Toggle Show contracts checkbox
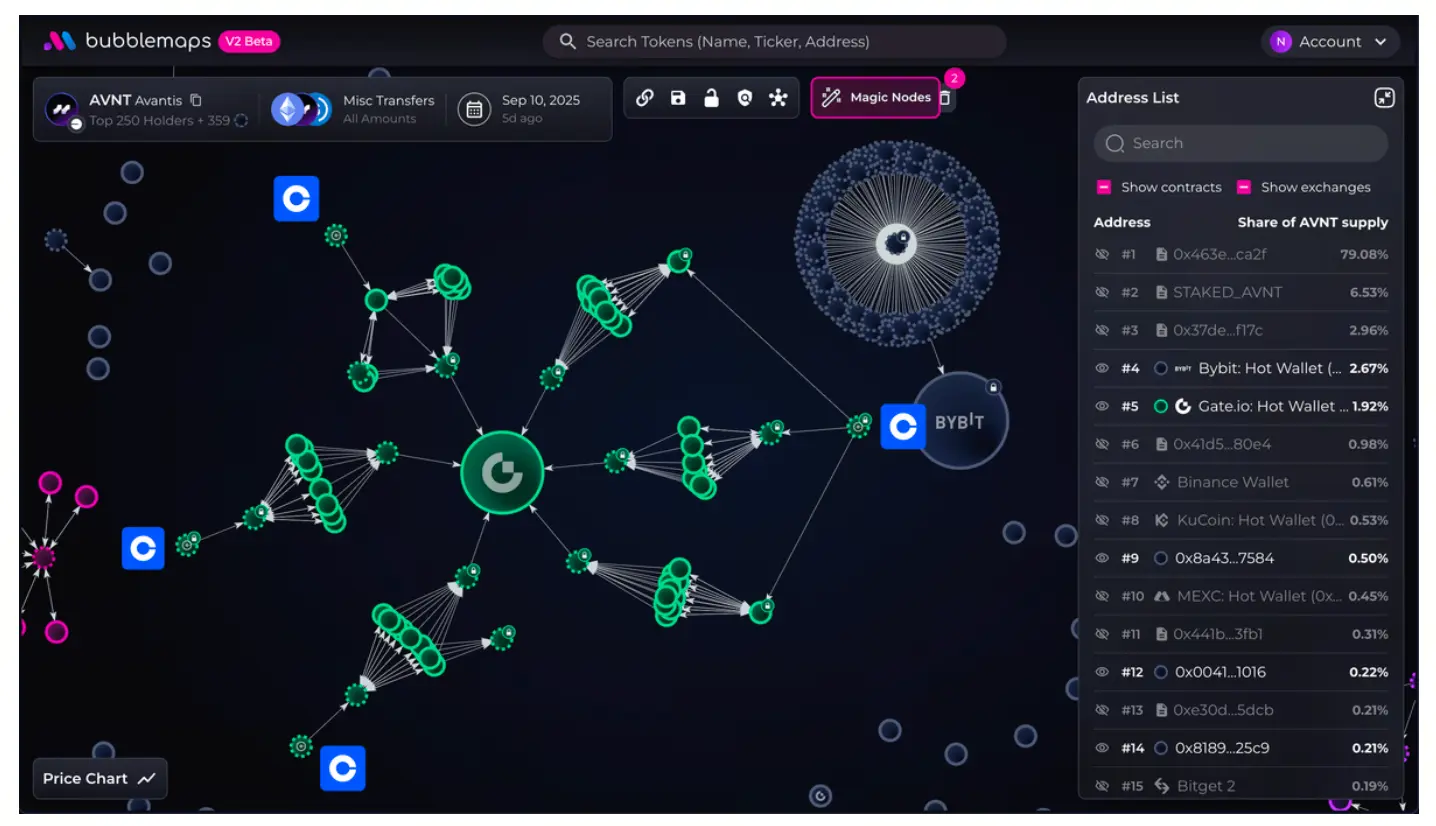This screenshot has width=1436, height=826. 1104,187
